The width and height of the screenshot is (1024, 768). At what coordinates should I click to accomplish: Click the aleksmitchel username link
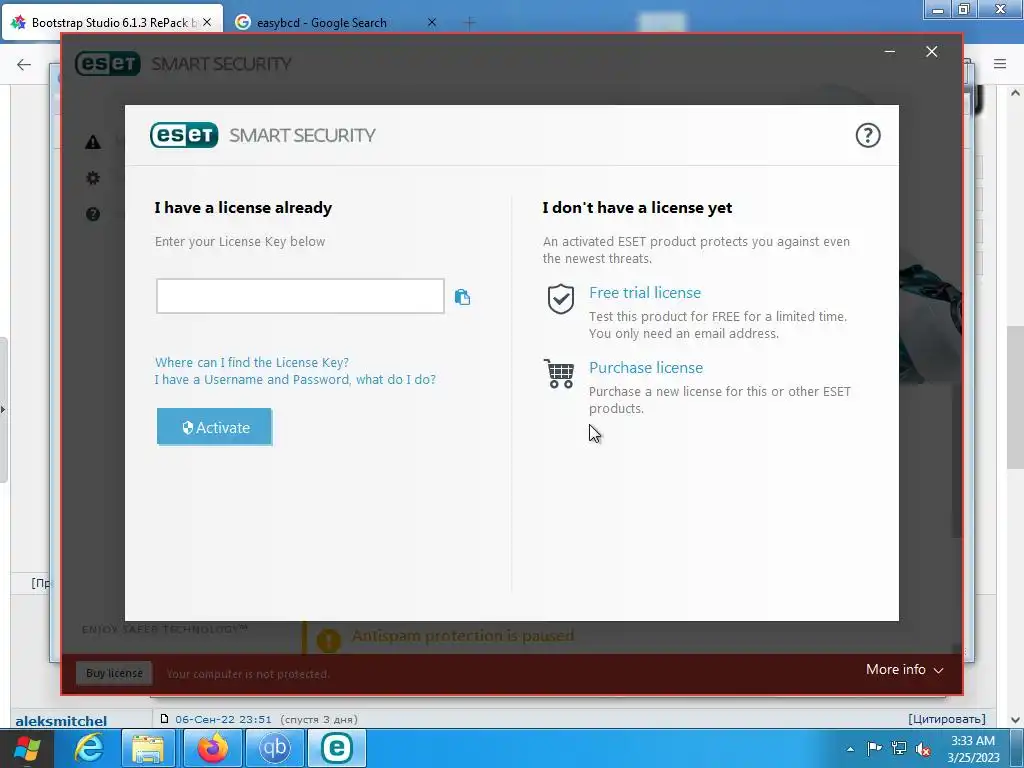coord(61,721)
